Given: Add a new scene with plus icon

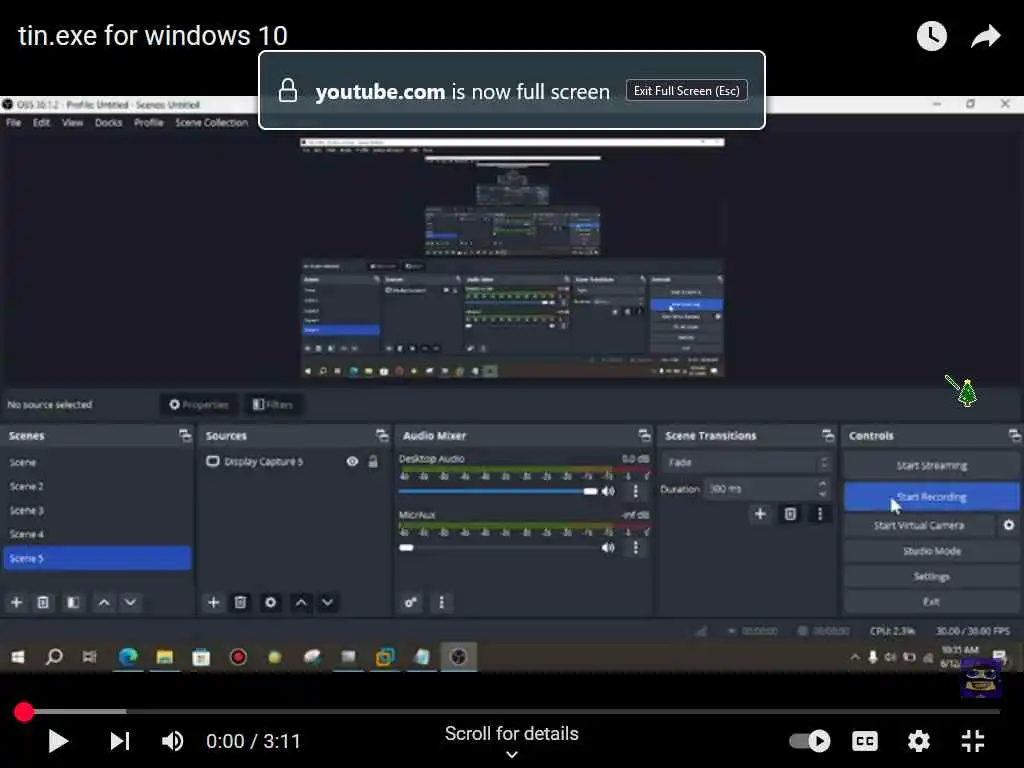Looking at the screenshot, I should (16, 602).
